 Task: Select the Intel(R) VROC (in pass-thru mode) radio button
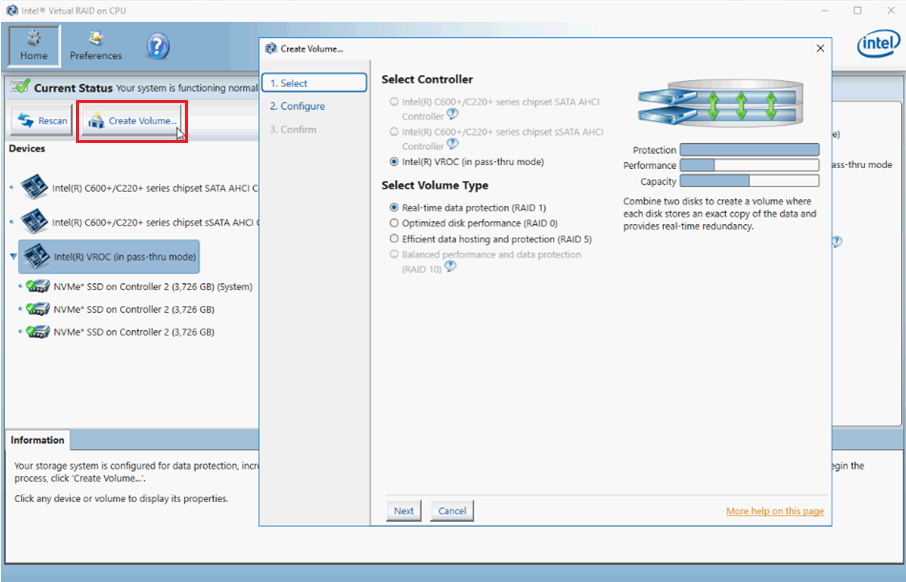pos(394,162)
